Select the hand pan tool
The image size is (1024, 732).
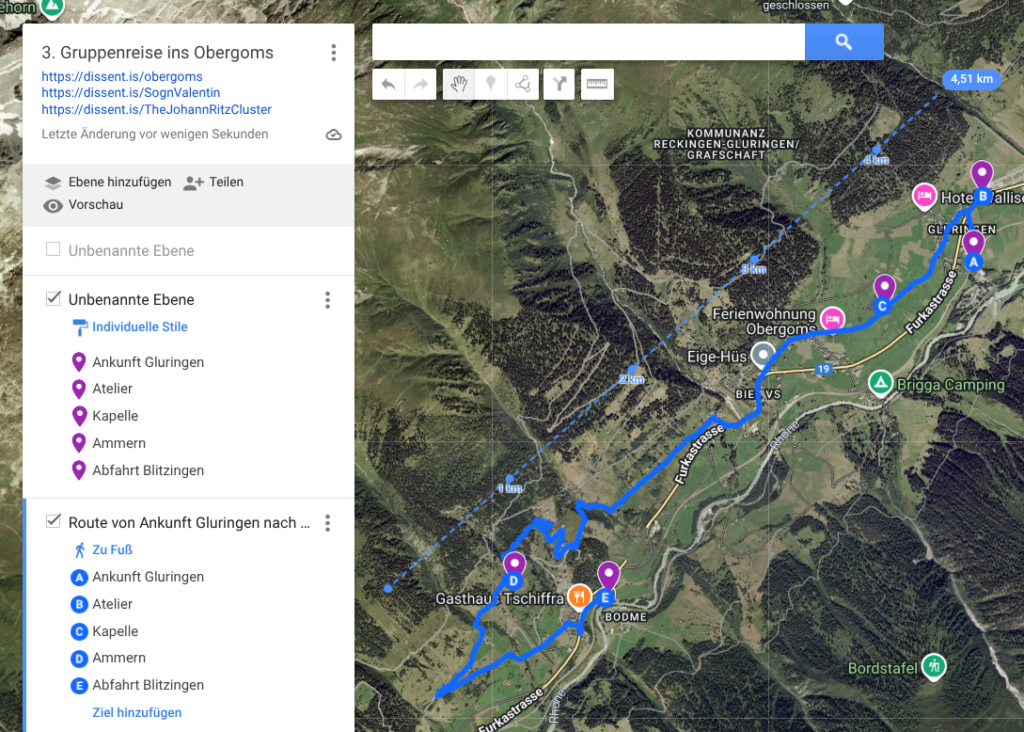[x=458, y=85]
